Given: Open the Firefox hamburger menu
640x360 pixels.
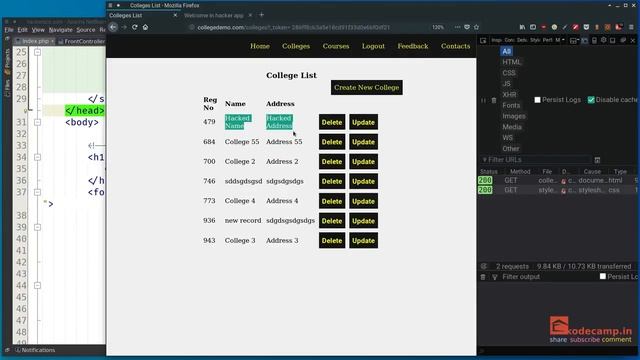Looking at the screenshot, I should click(x=631, y=27).
